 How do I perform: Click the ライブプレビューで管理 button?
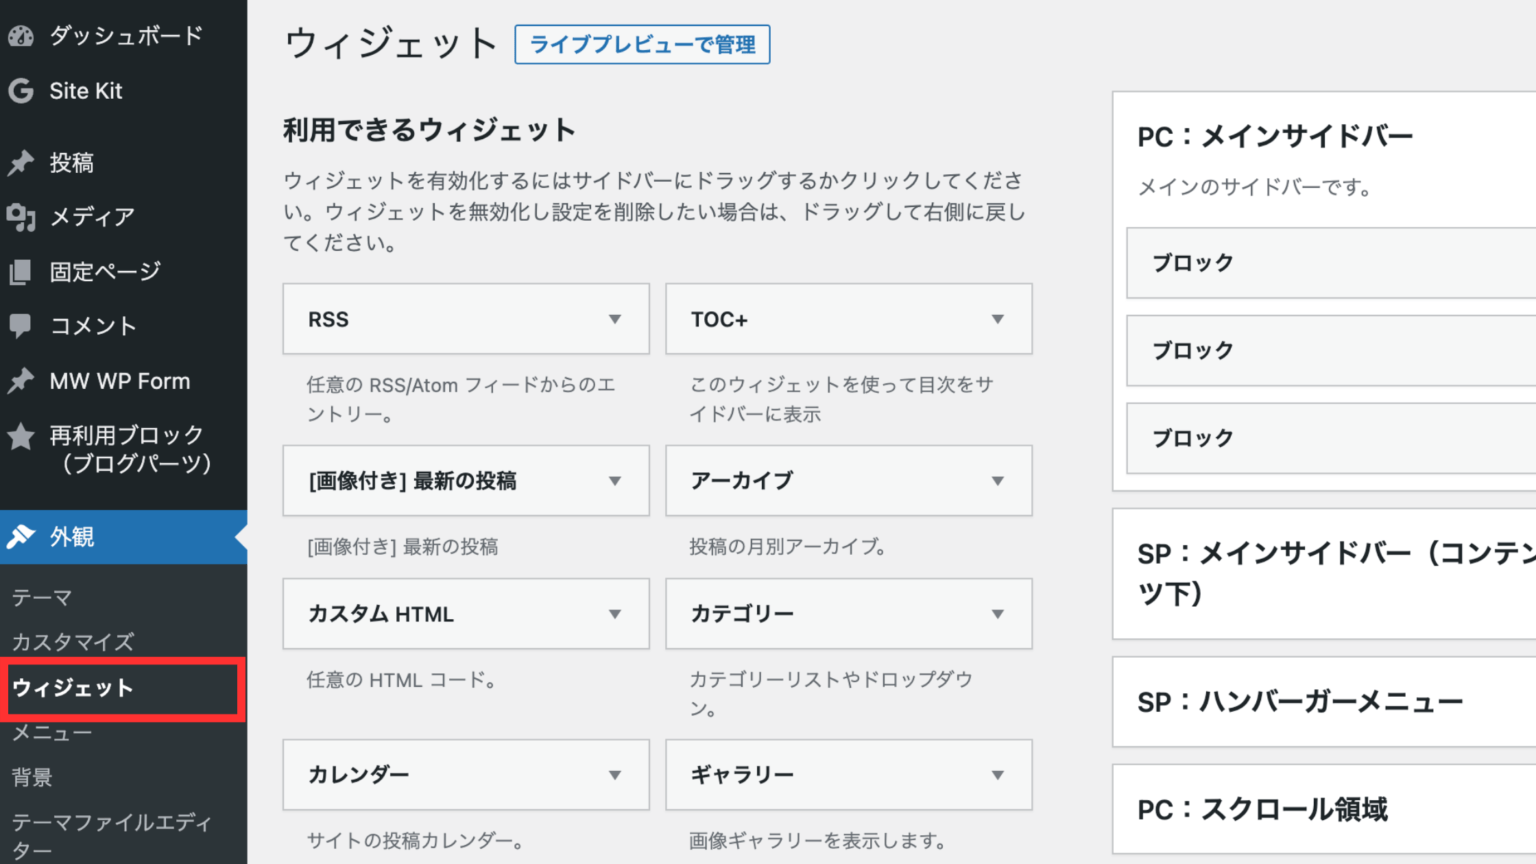coord(641,45)
